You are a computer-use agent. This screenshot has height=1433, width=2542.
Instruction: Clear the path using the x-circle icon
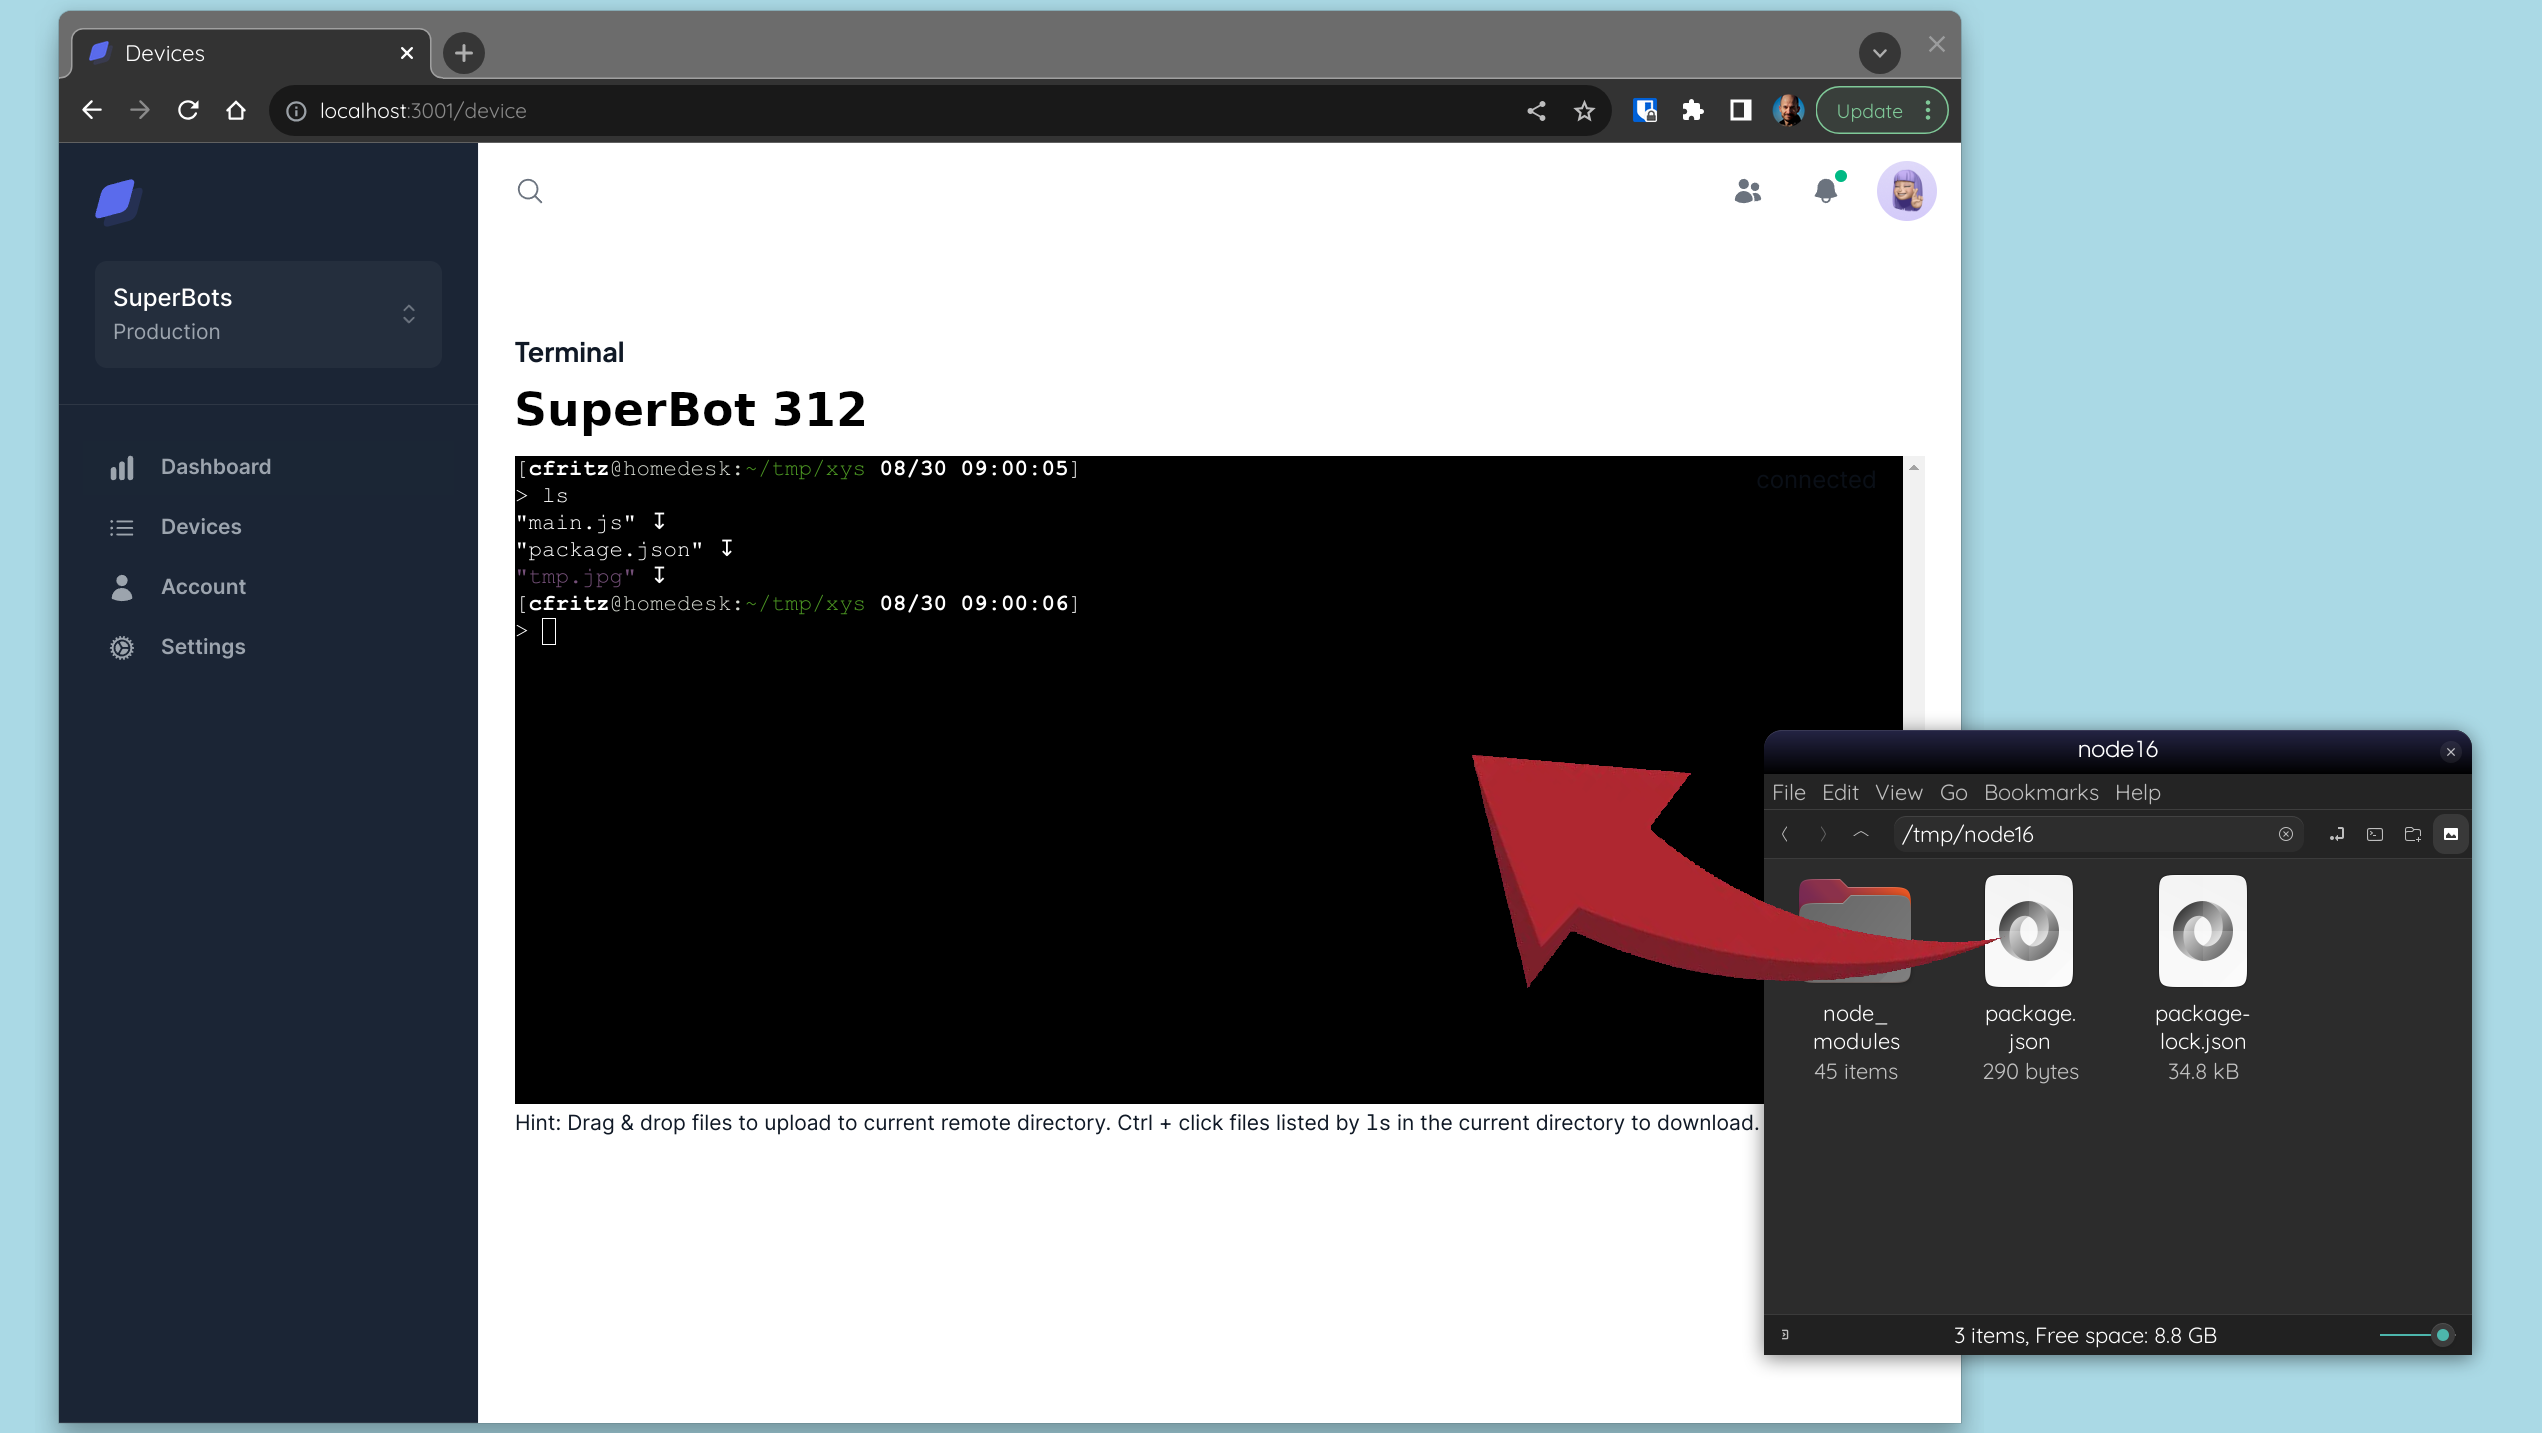pyautogui.click(x=2285, y=833)
